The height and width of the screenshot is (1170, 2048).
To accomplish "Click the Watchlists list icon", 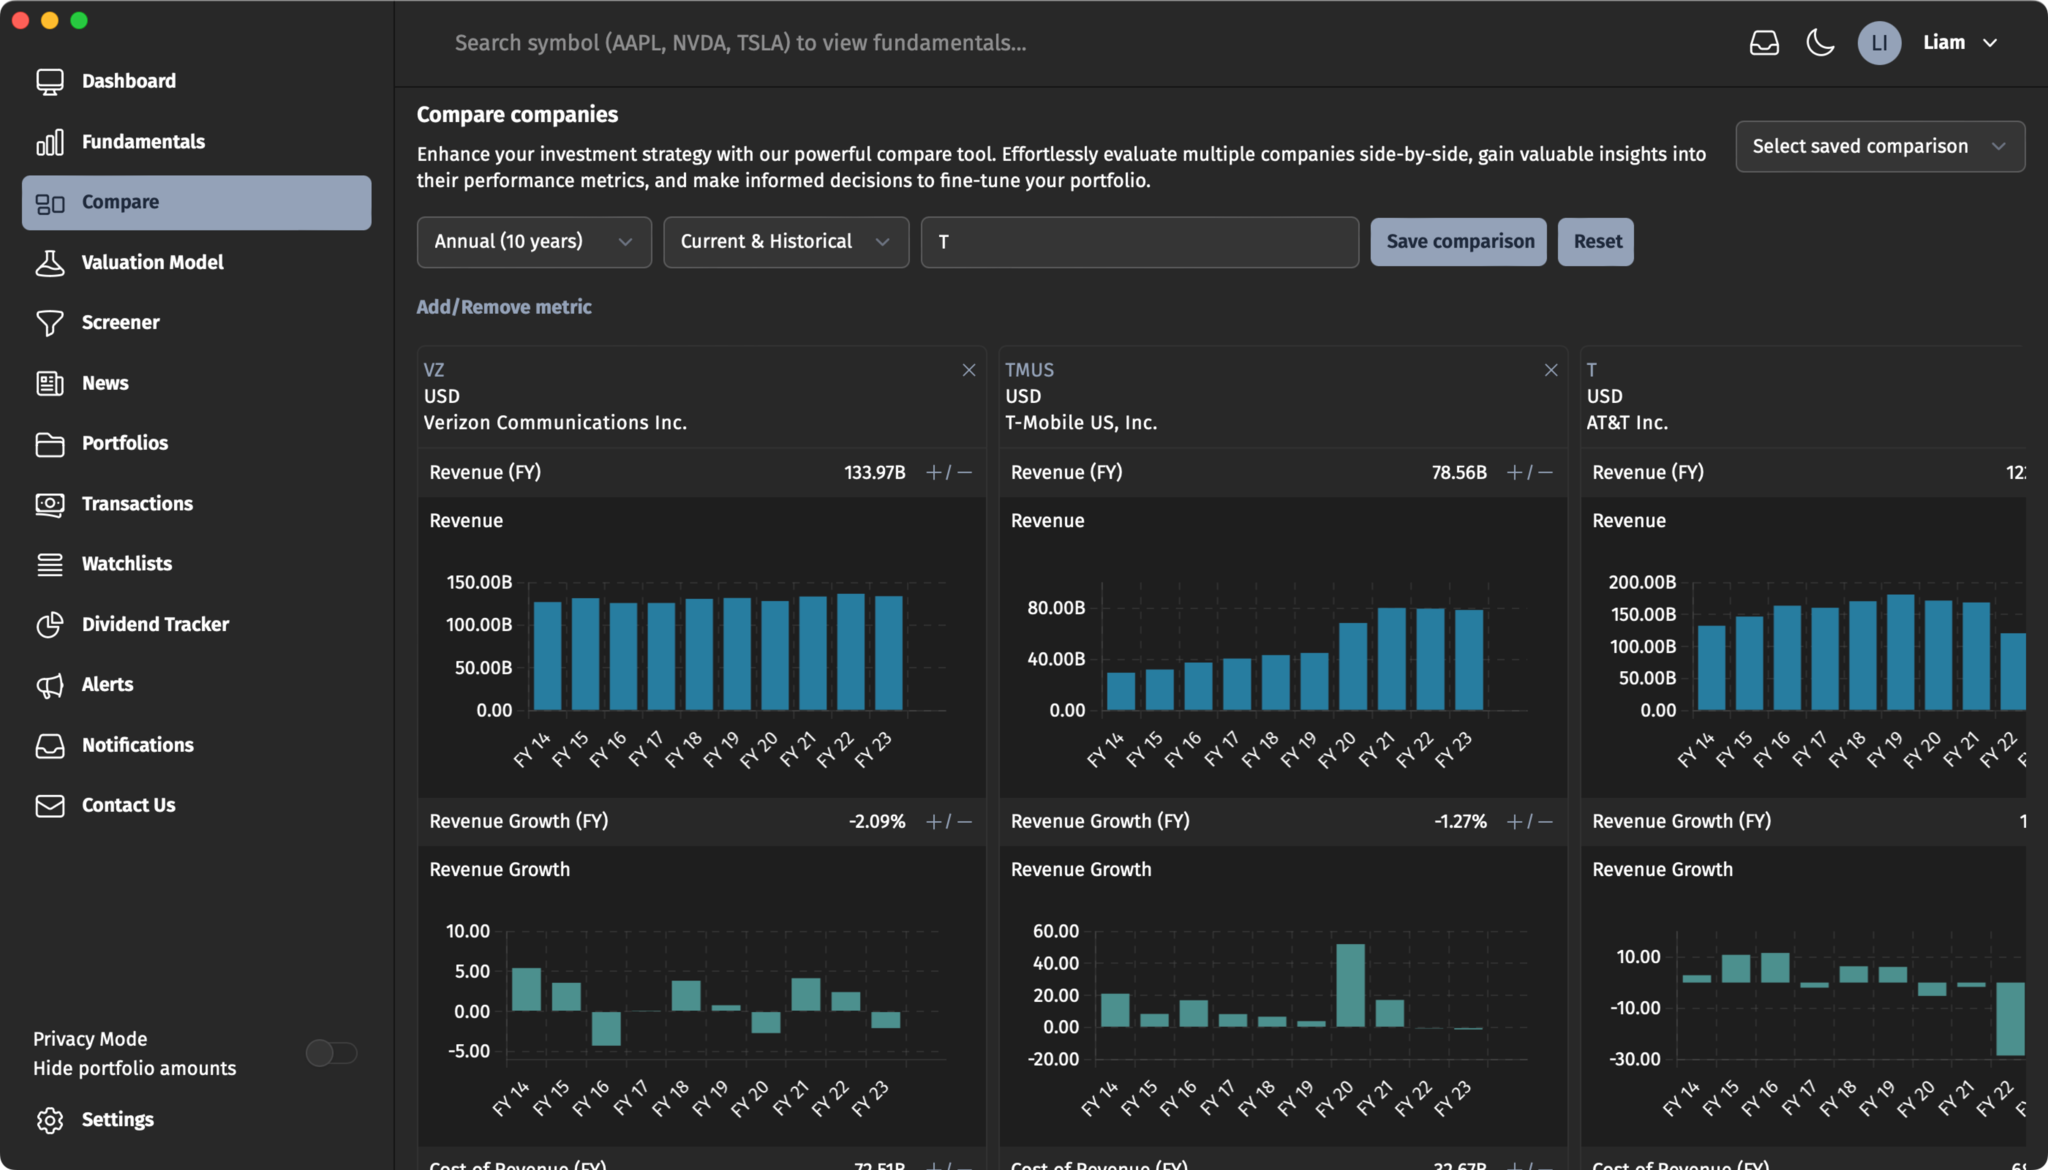I will click(50, 564).
